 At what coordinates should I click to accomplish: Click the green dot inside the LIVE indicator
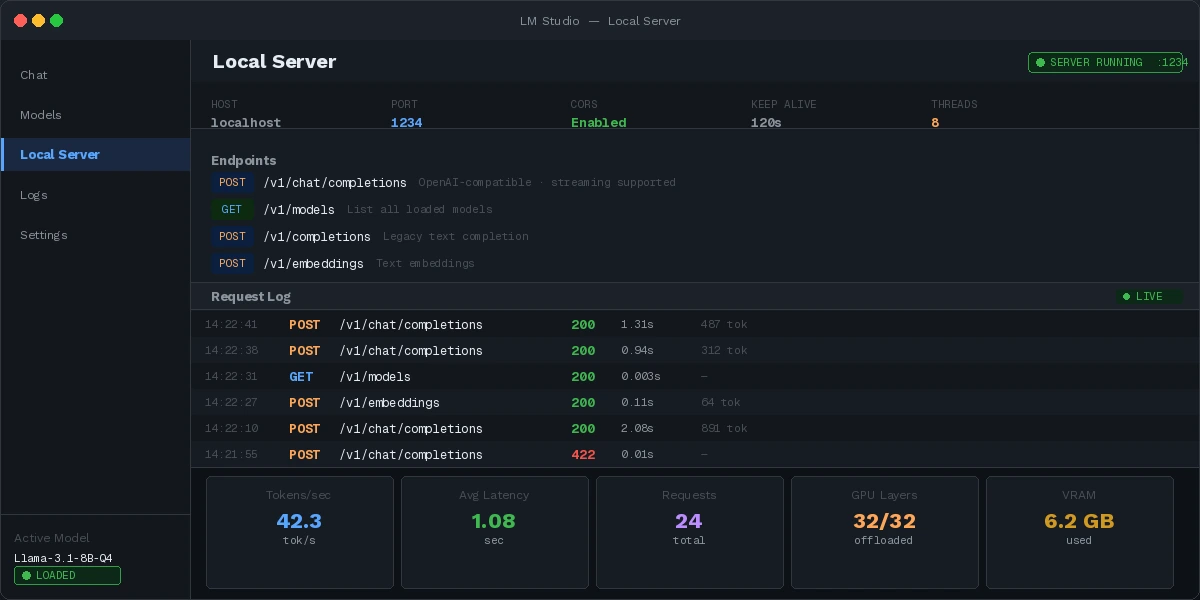(1127, 296)
